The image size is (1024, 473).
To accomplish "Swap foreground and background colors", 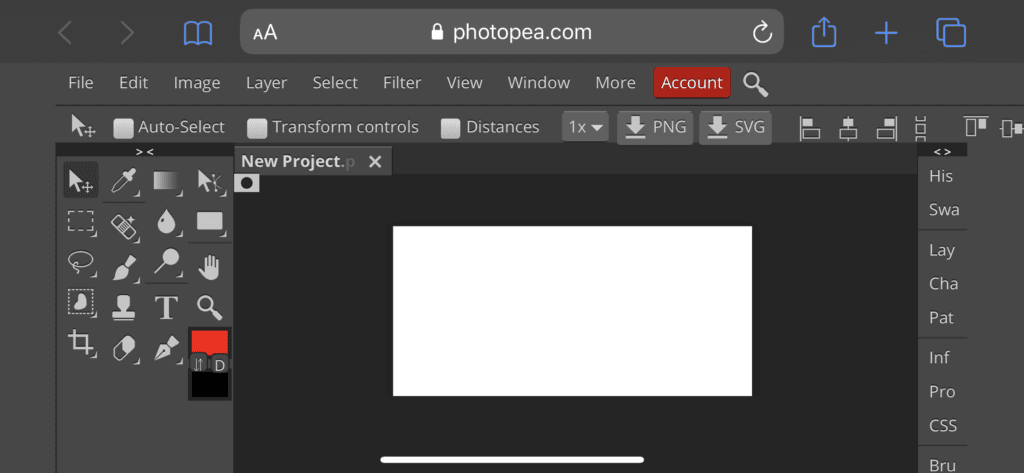I will point(199,364).
